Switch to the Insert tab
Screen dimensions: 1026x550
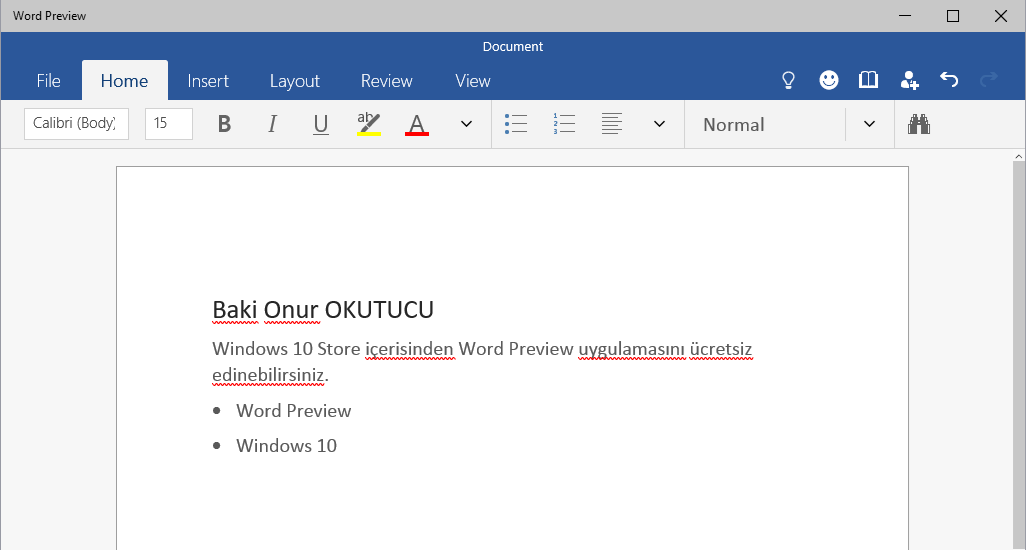(208, 80)
